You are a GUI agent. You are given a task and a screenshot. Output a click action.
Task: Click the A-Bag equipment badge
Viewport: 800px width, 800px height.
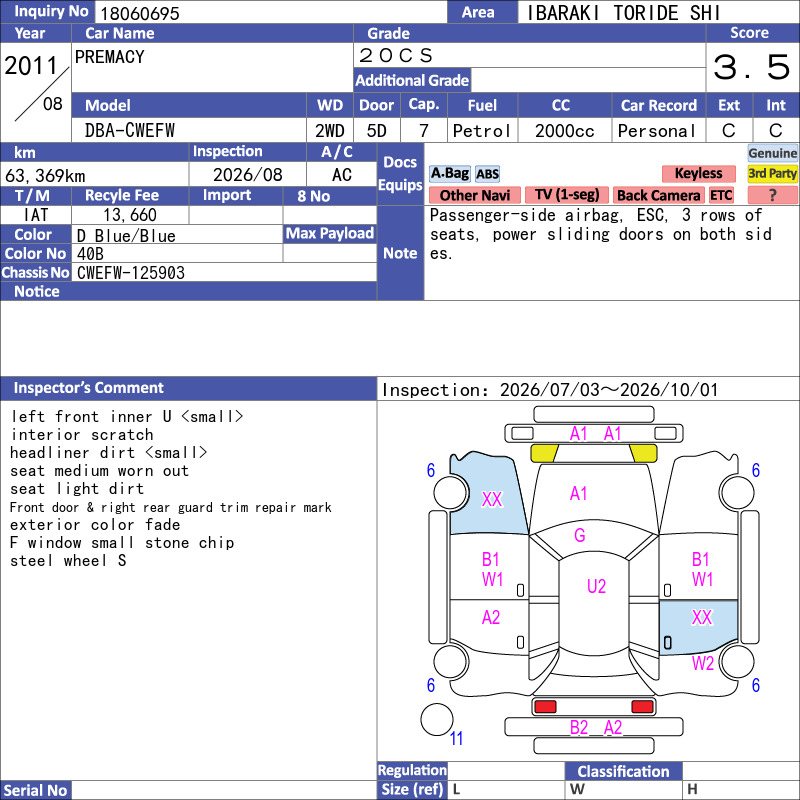click(449, 173)
